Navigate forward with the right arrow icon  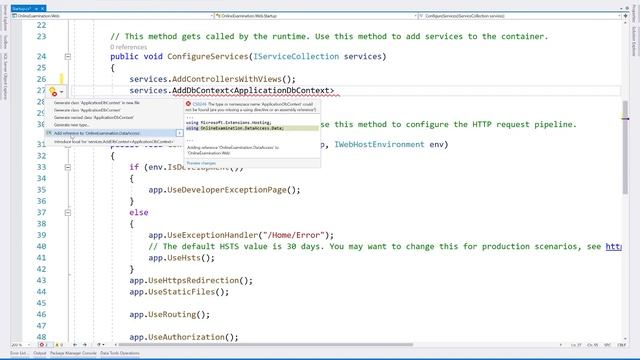(x=84, y=345)
